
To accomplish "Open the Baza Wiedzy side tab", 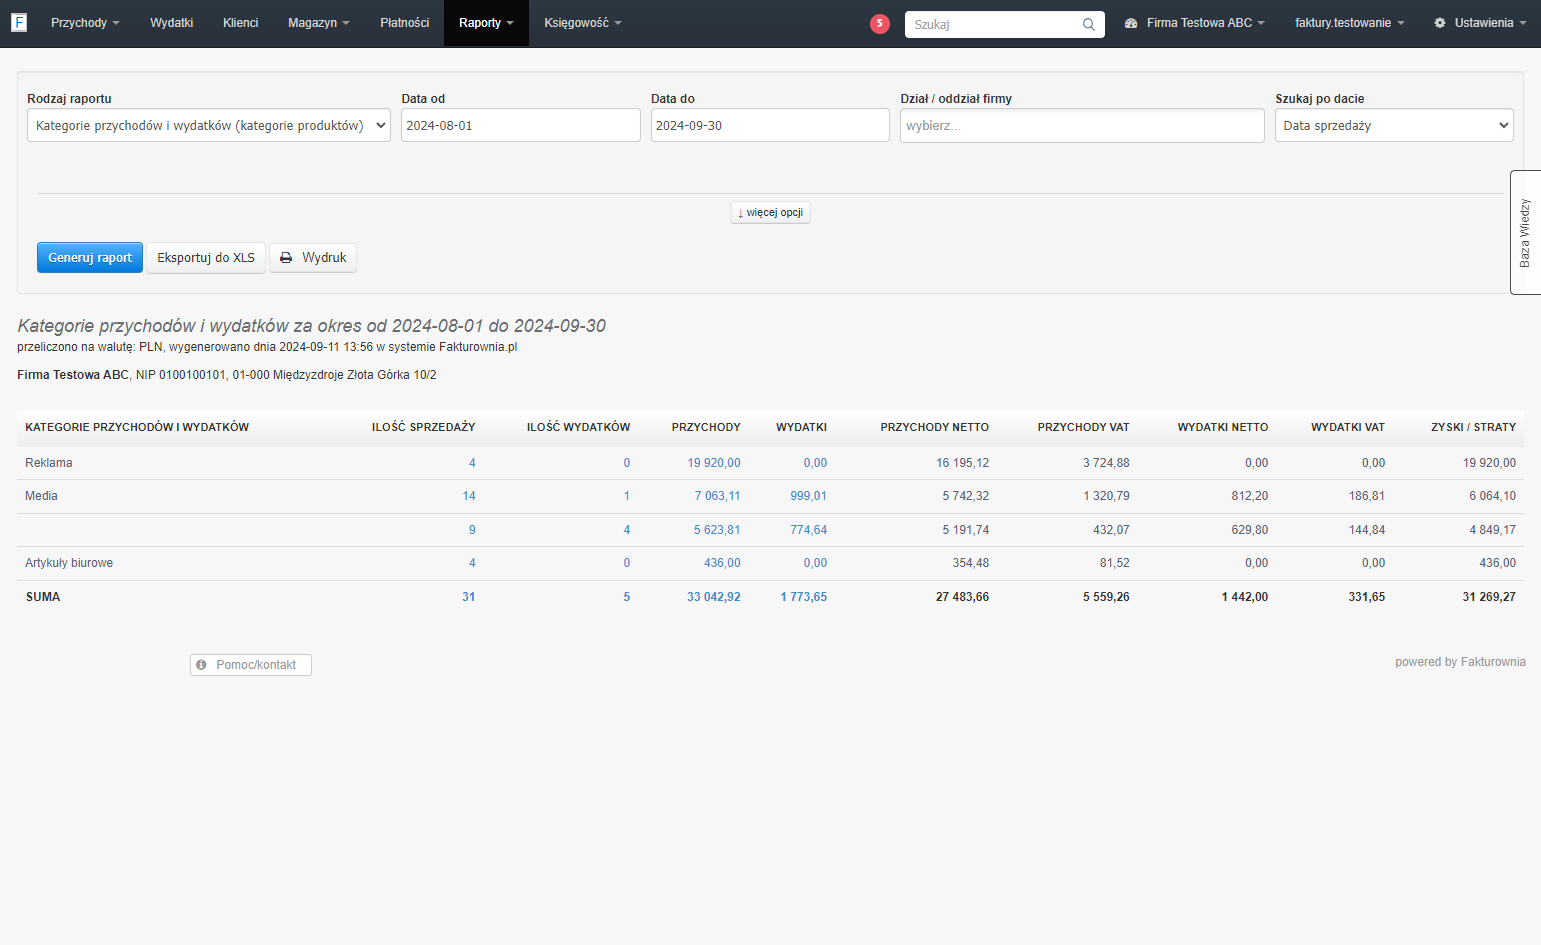I will (x=1525, y=232).
